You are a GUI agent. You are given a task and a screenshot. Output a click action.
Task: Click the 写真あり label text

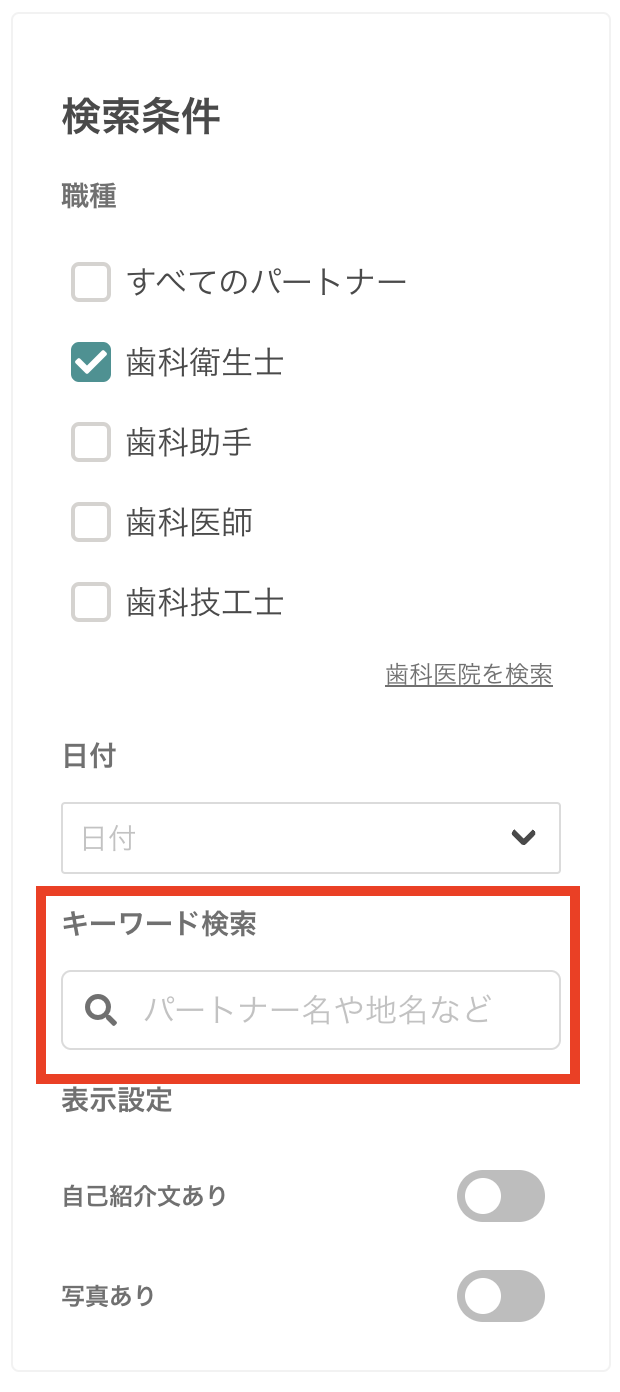[109, 1296]
